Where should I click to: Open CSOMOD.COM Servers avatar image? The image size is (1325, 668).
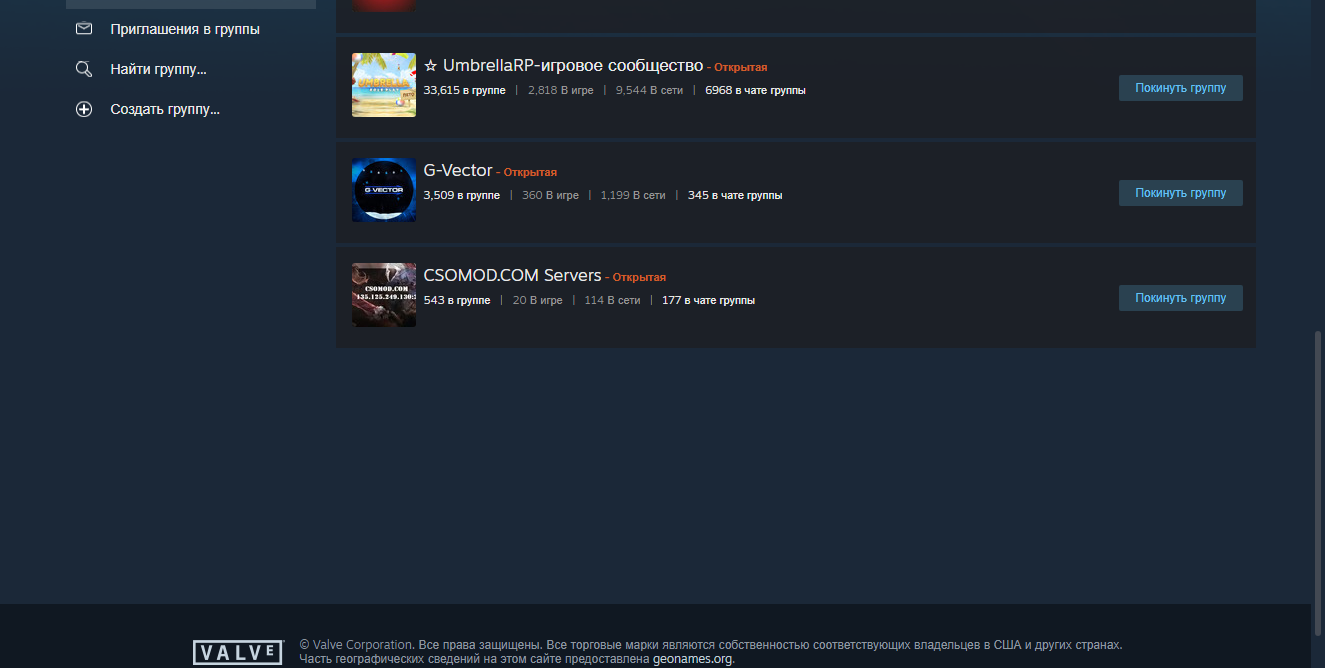[384, 295]
